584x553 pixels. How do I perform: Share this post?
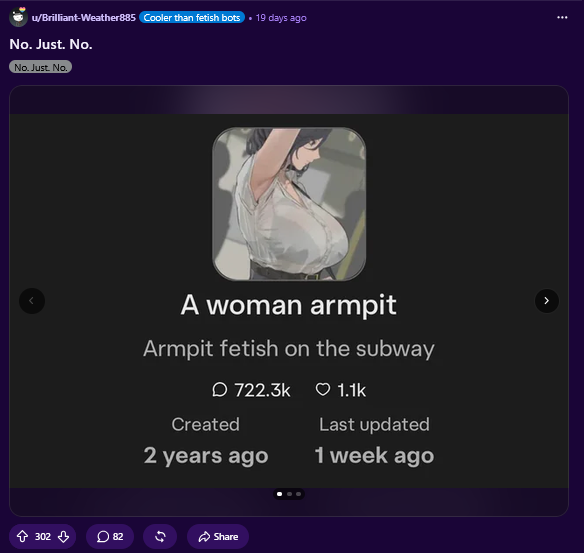[x=218, y=536]
